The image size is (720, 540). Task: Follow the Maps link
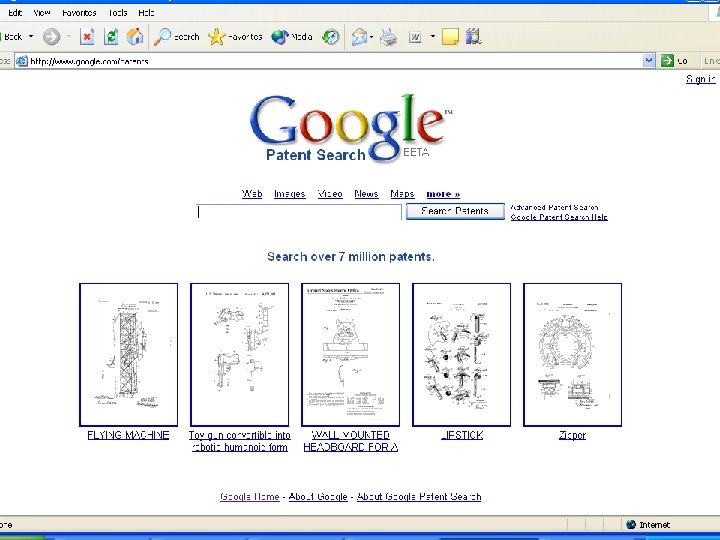tap(402, 194)
